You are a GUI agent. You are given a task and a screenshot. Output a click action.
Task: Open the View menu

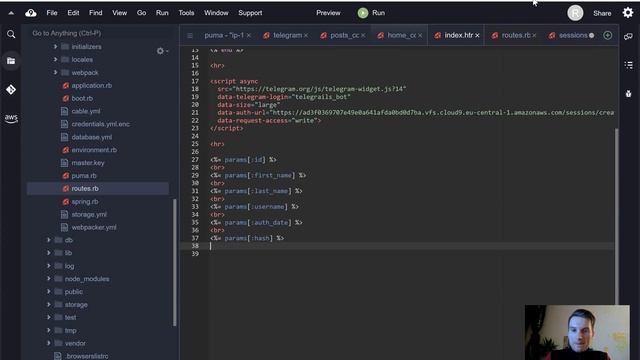coord(120,13)
